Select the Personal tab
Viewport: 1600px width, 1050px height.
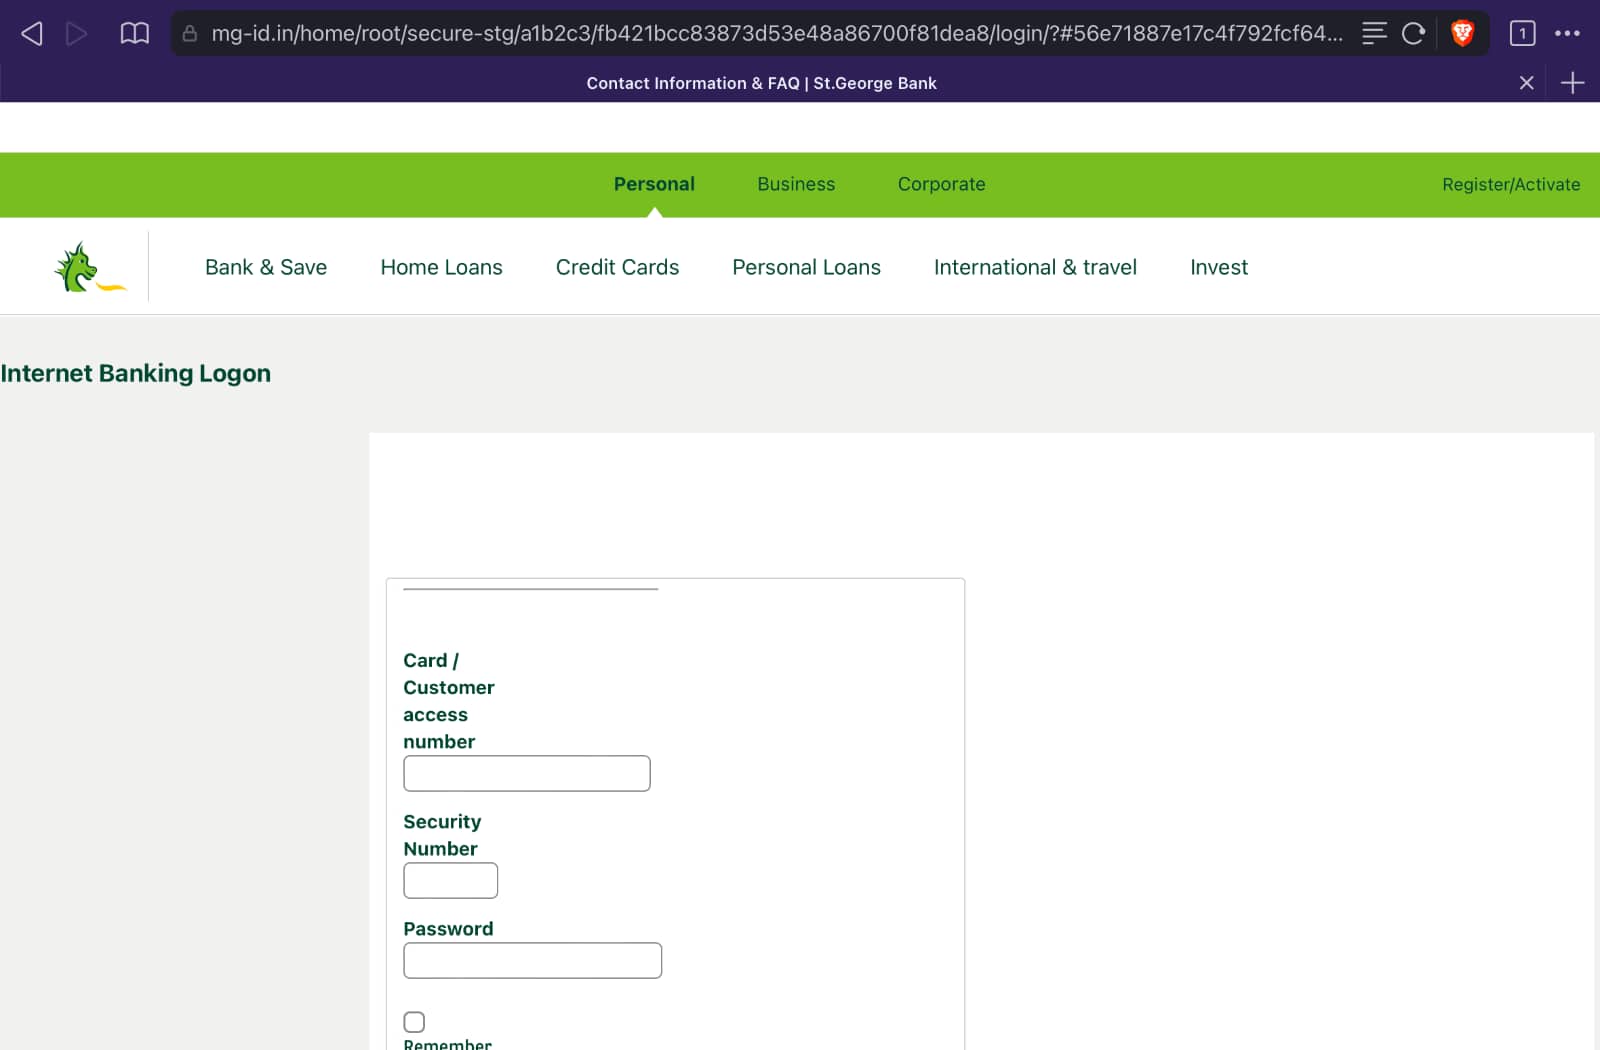click(654, 184)
